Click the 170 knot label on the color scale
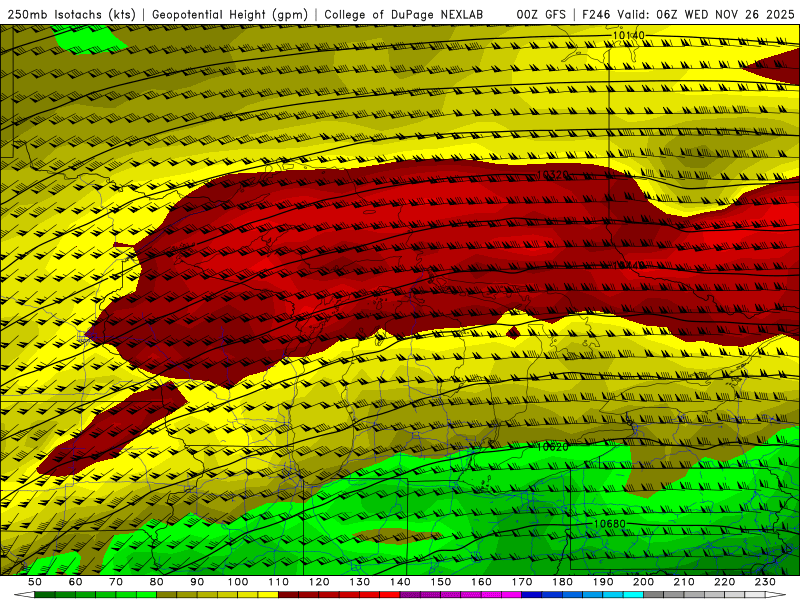This screenshot has width=800, height=600. coord(521,582)
